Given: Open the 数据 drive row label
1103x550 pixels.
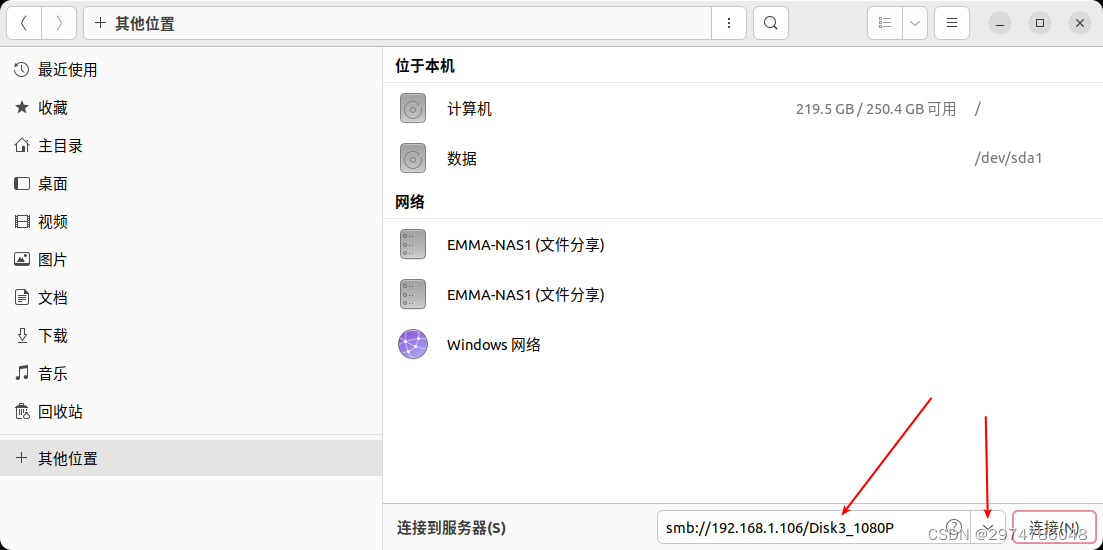Looking at the screenshot, I should [462, 159].
